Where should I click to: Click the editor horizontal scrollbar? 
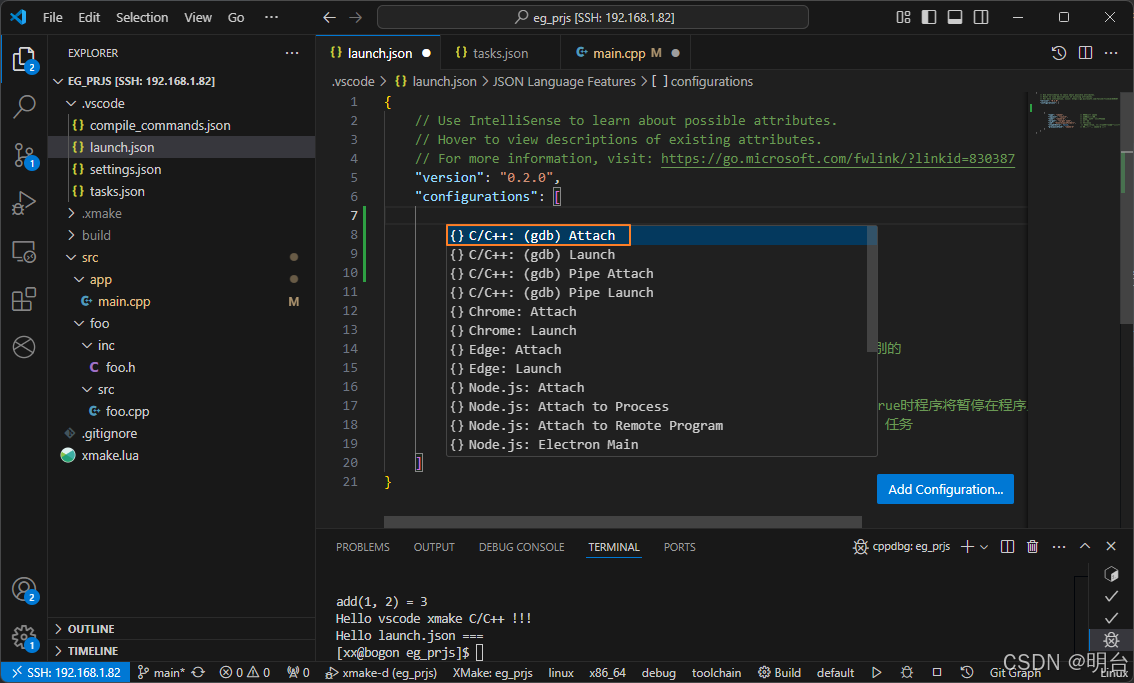click(623, 522)
